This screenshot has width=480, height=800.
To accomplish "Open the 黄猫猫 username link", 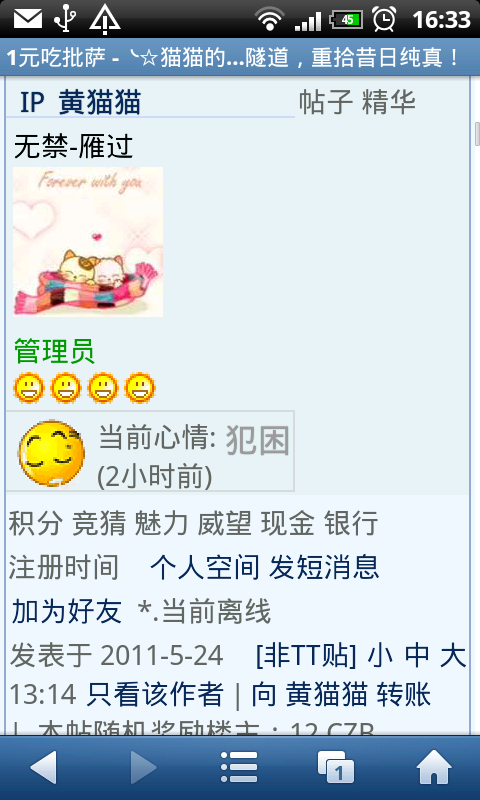I will 99,103.
